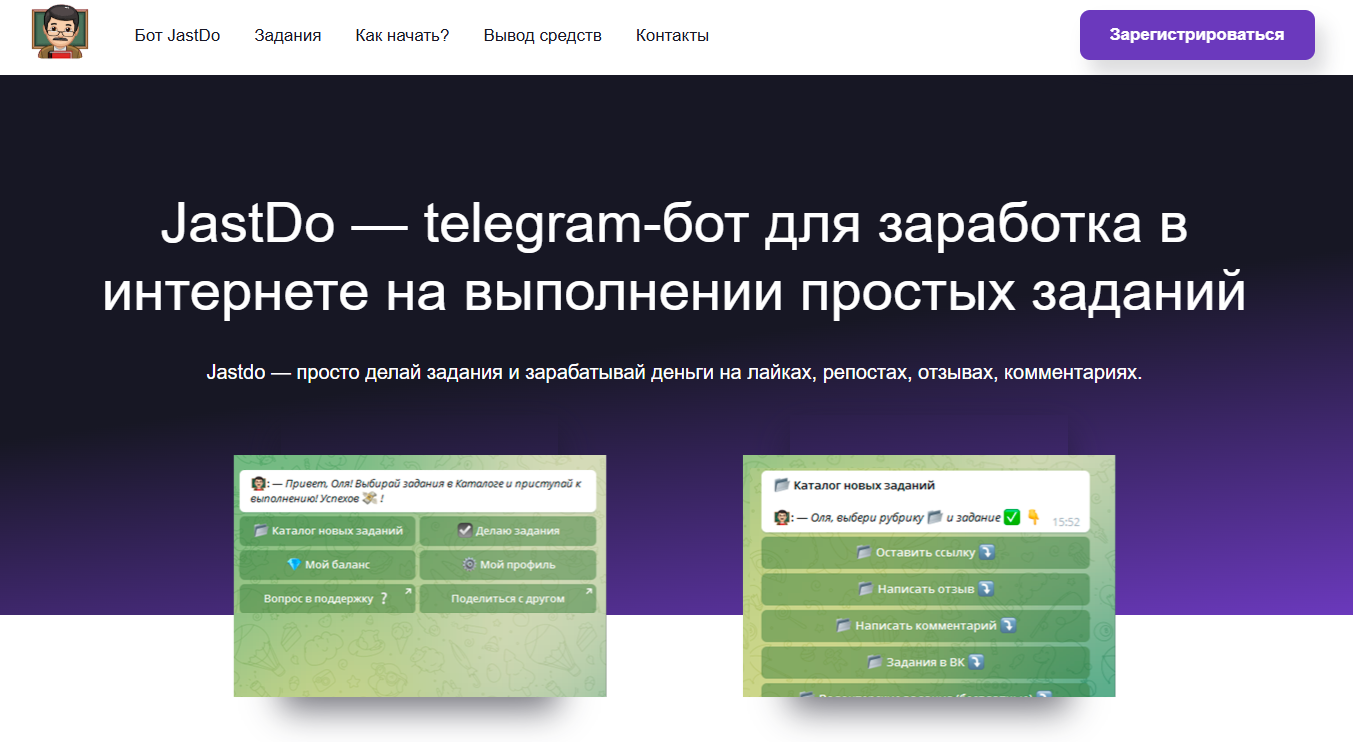Click Оставить ссылку rubric button
This screenshot has width=1353, height=742.
[926, 552]
